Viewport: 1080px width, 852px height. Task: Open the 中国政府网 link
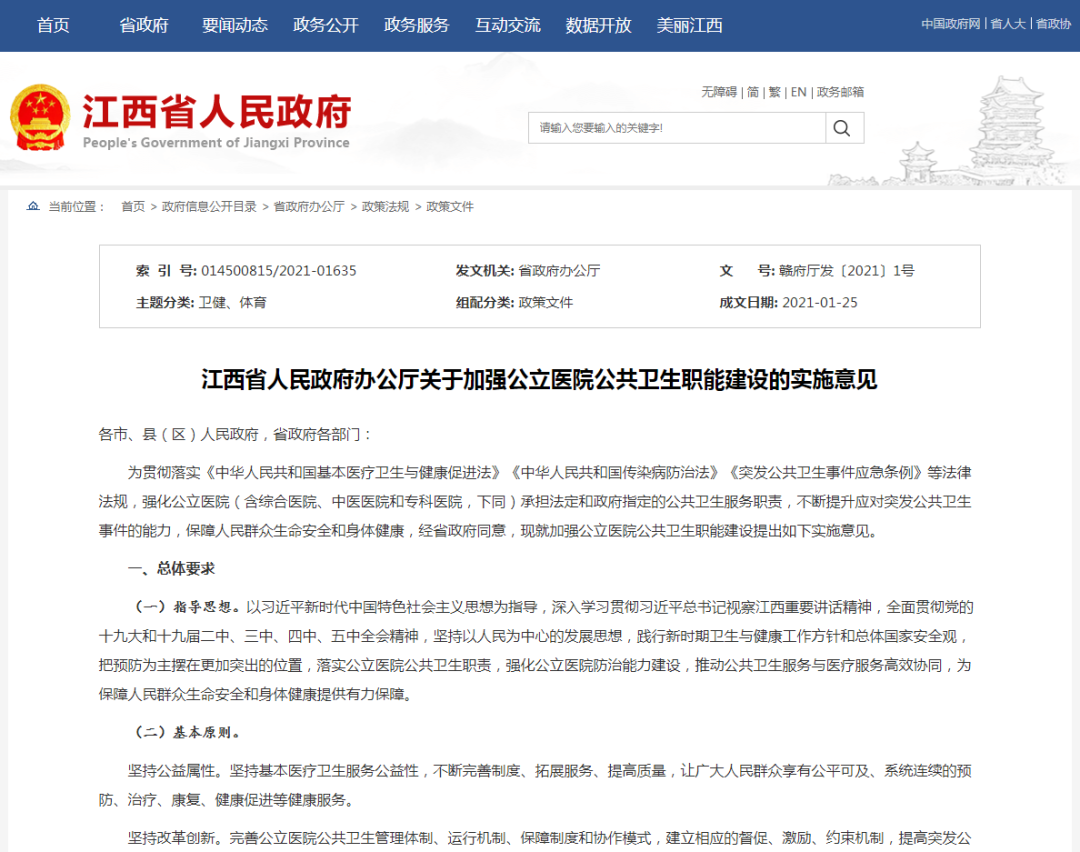(951, 24)
